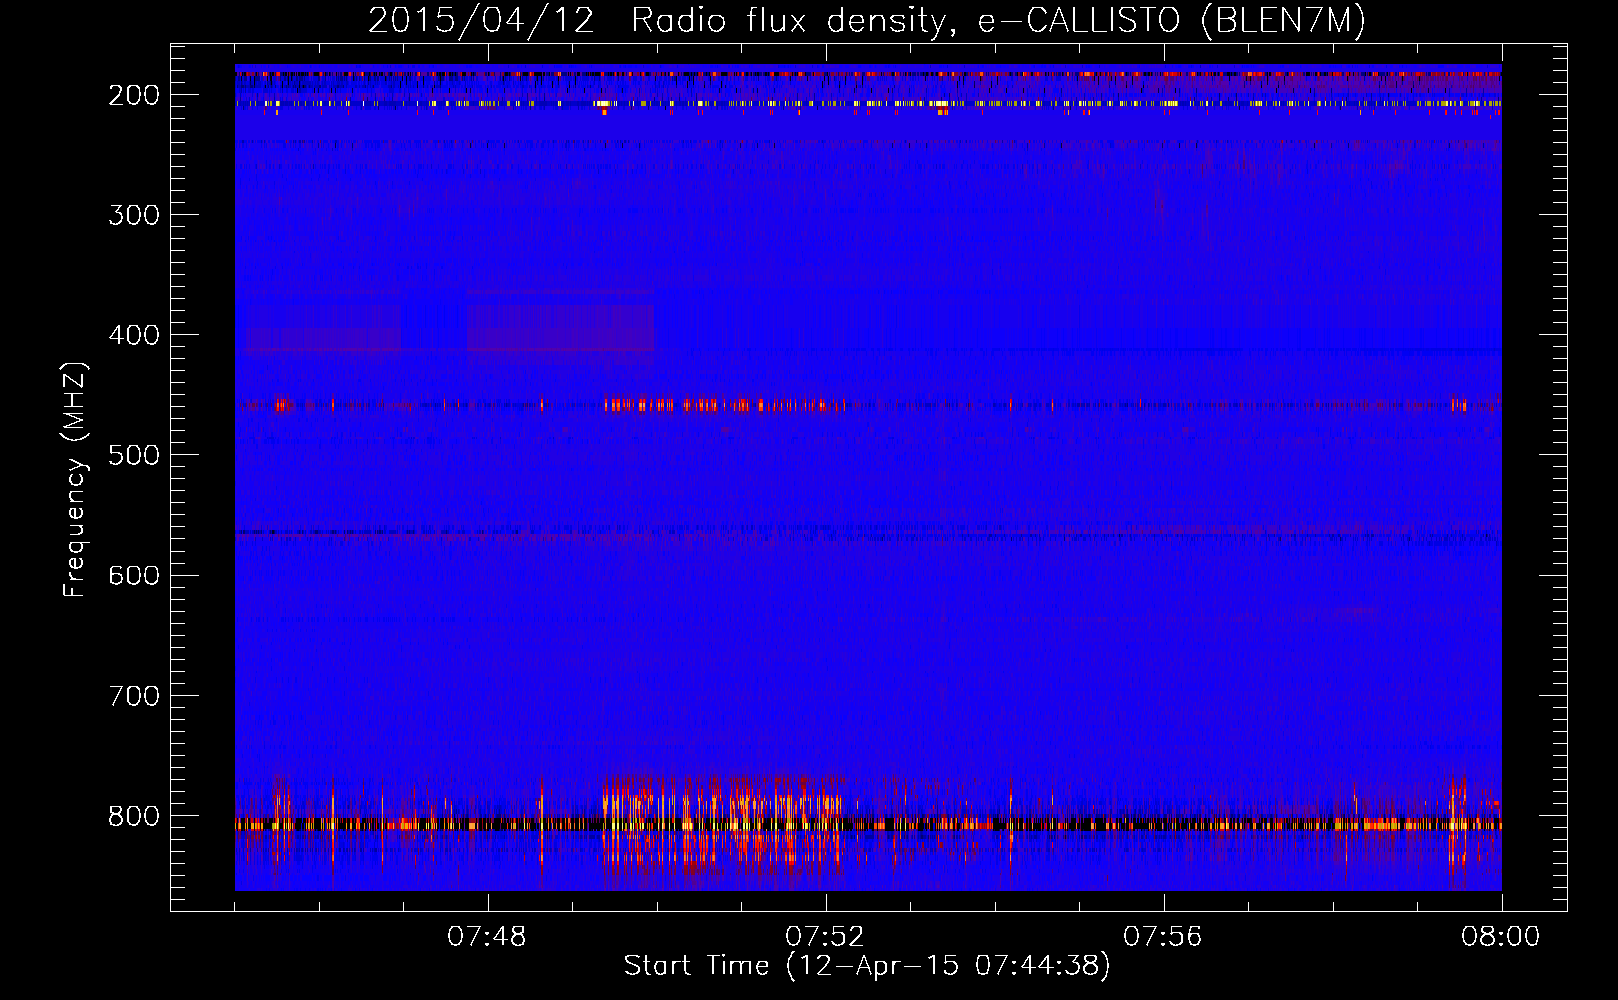Click the 'Start Time (12-Apr-15 07:44:38)' label
Viewport: 1618px width, 1000px height.
coord(867,966)
